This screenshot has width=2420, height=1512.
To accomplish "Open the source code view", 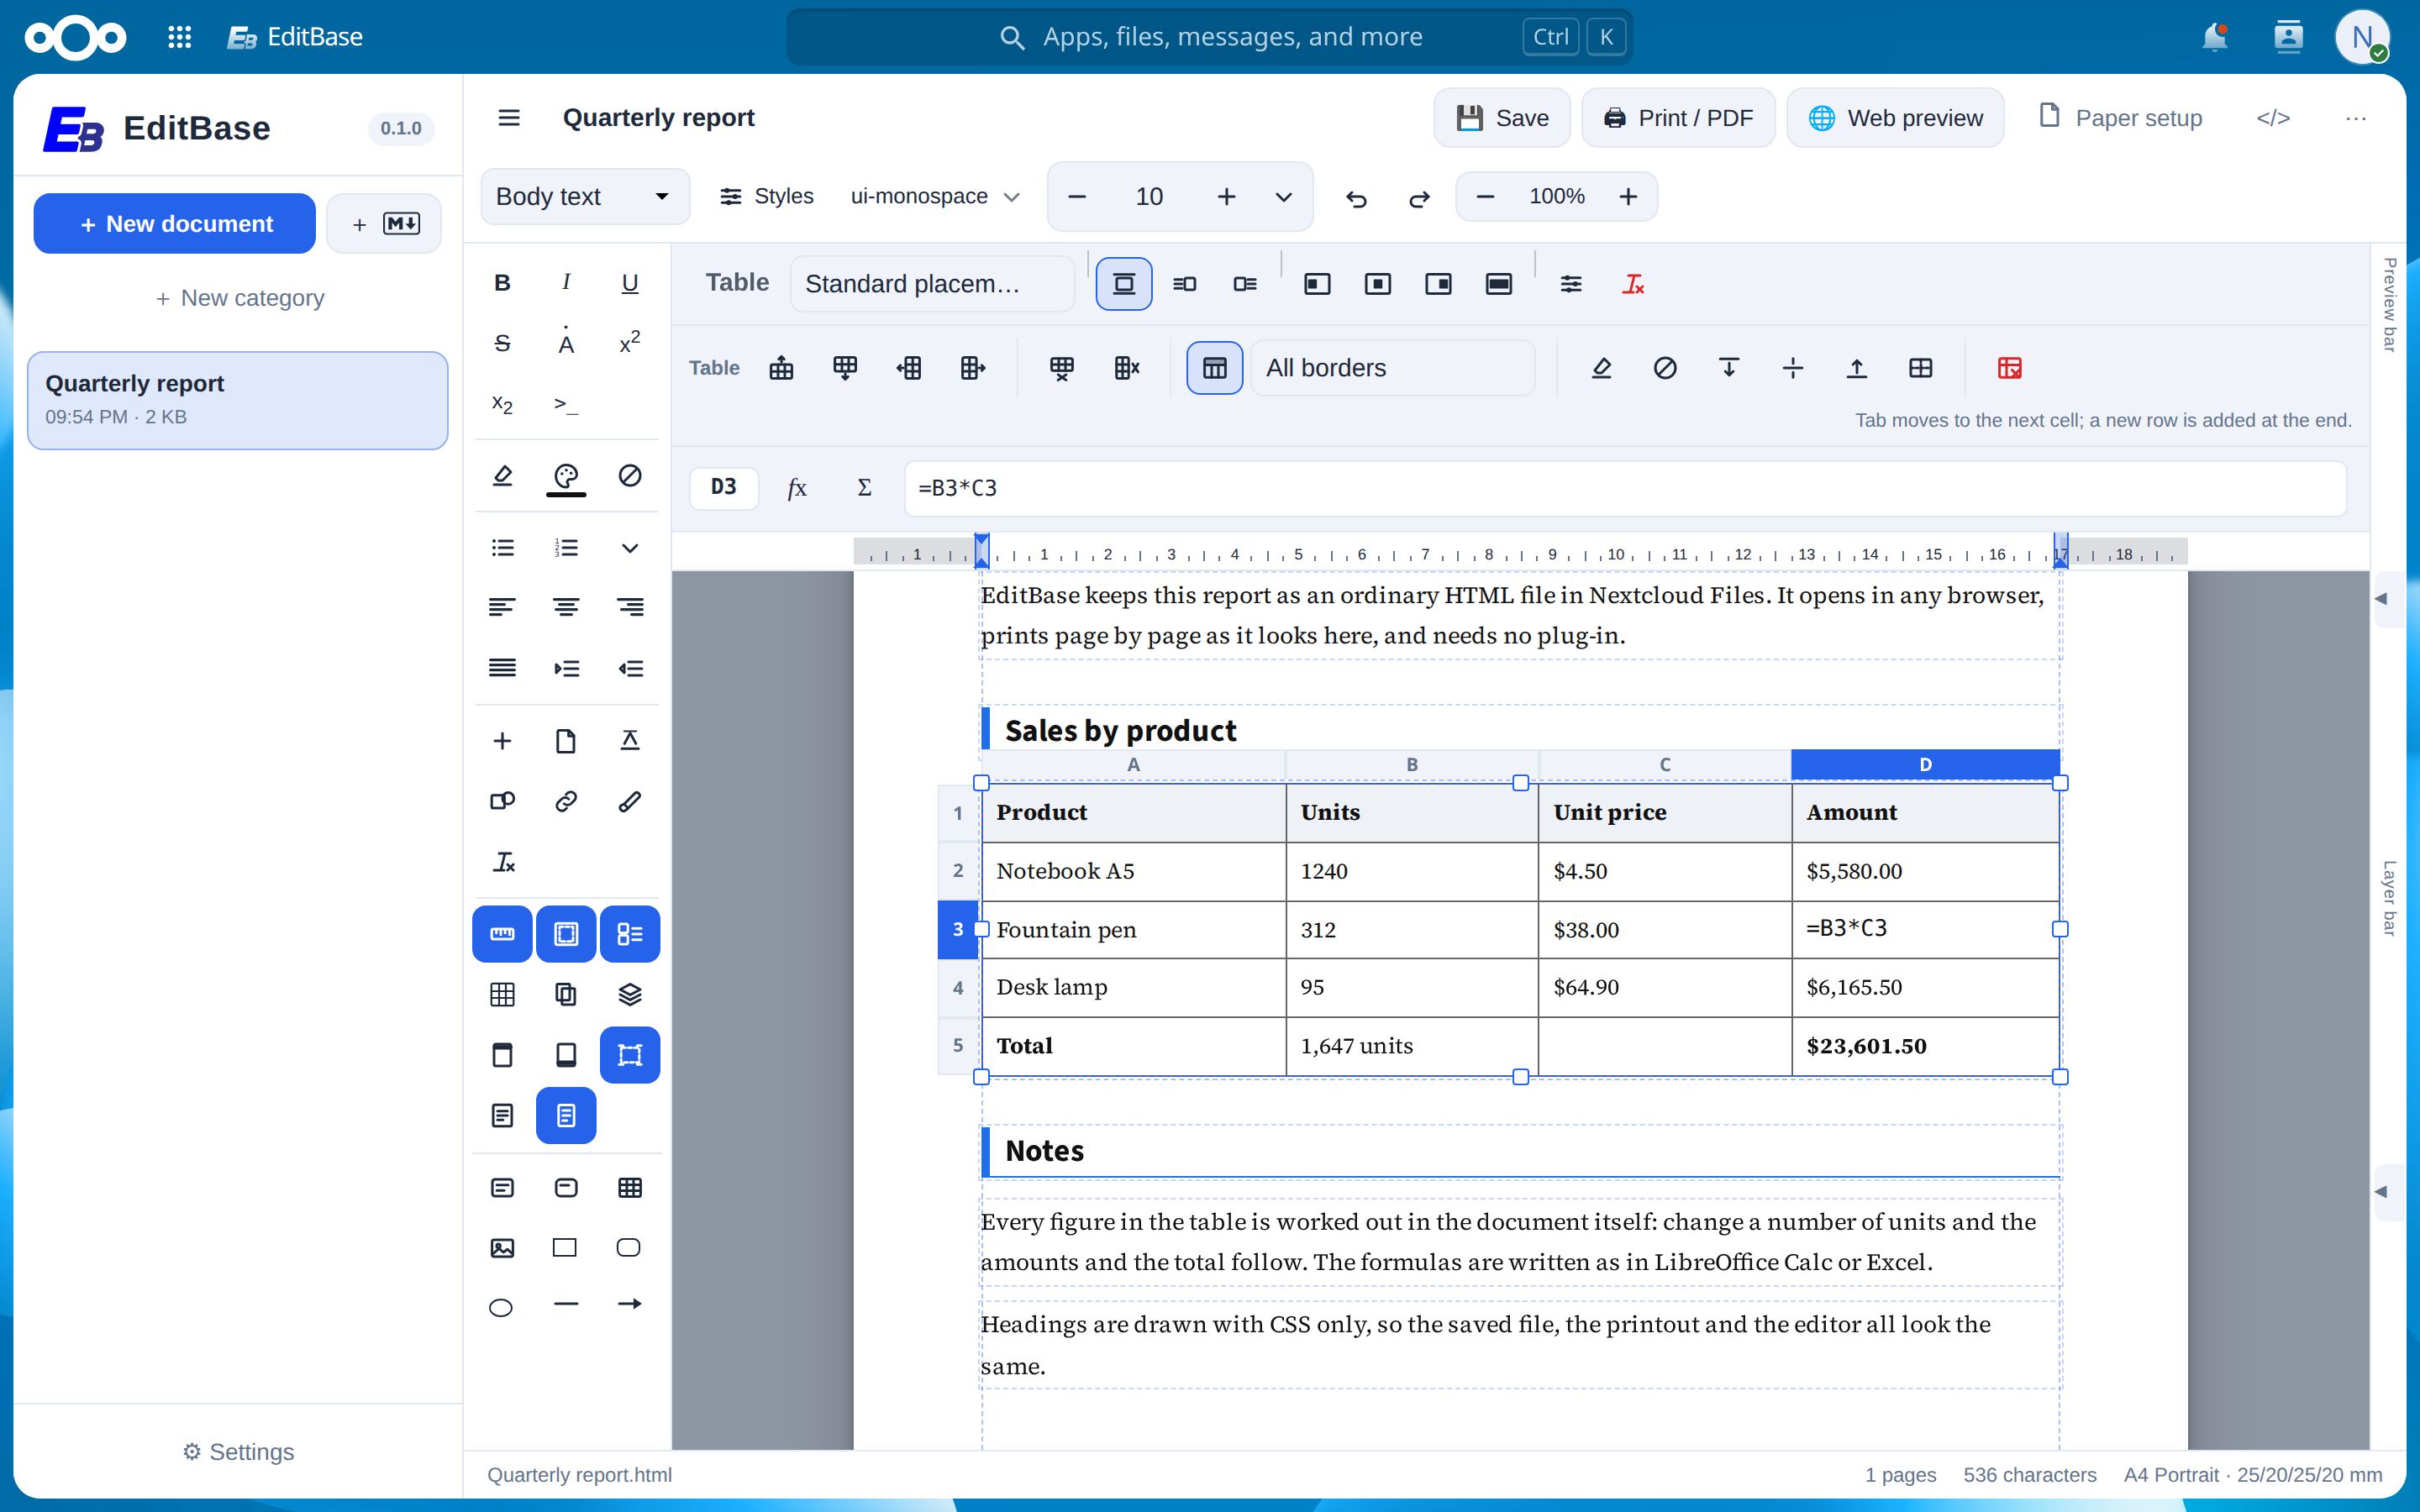I will [2272, 118].
